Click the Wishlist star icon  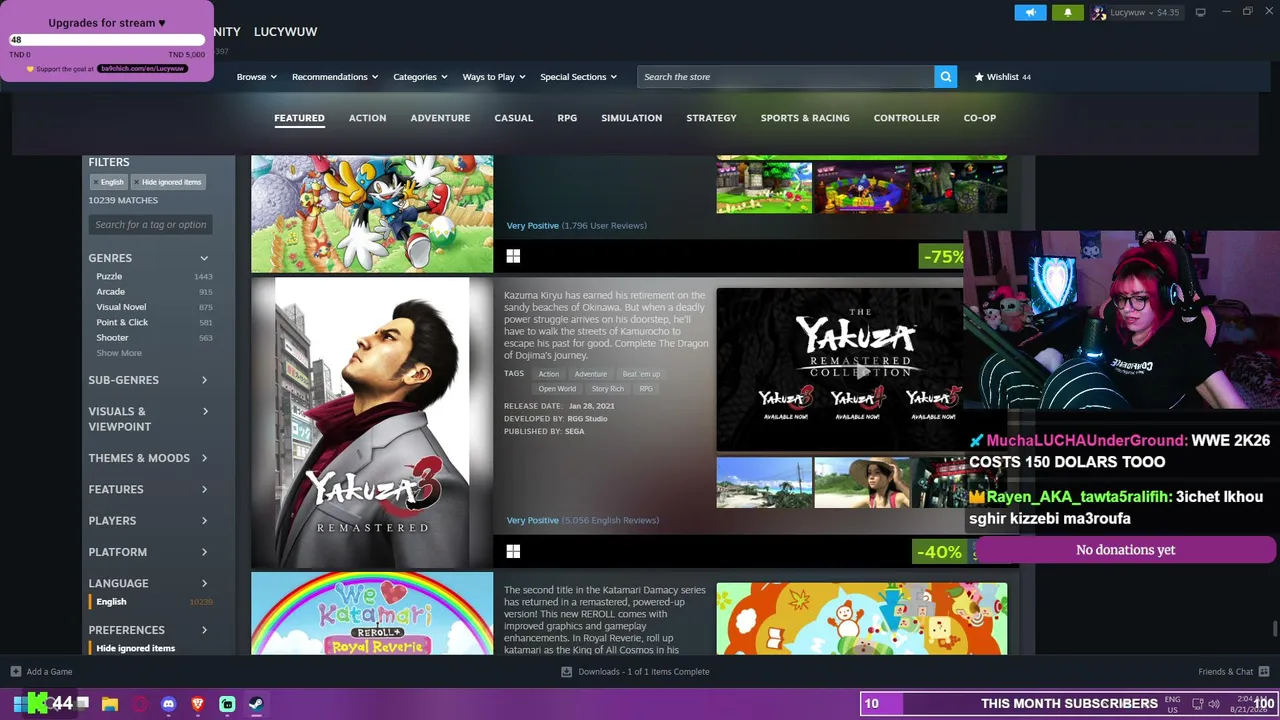click(x=979, y=77)
